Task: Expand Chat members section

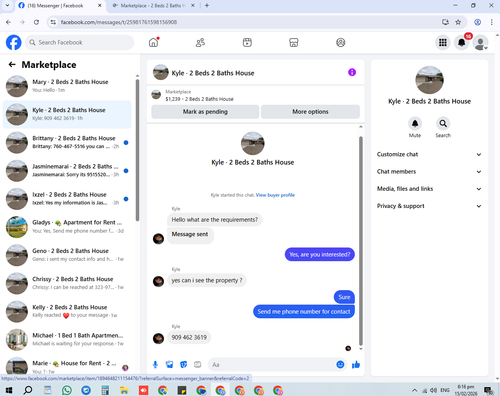Action: [429, 172]
